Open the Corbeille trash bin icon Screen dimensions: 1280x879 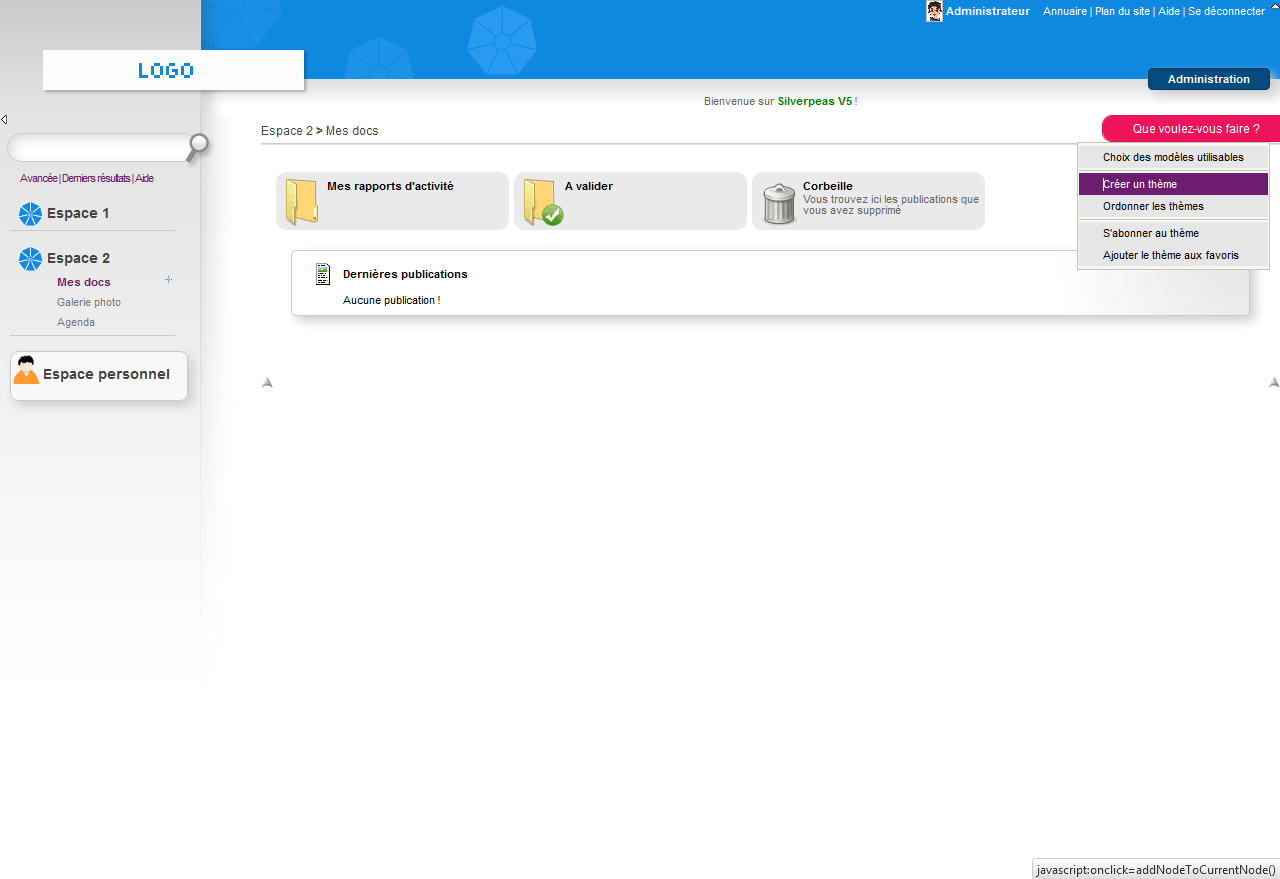point(779,203)
